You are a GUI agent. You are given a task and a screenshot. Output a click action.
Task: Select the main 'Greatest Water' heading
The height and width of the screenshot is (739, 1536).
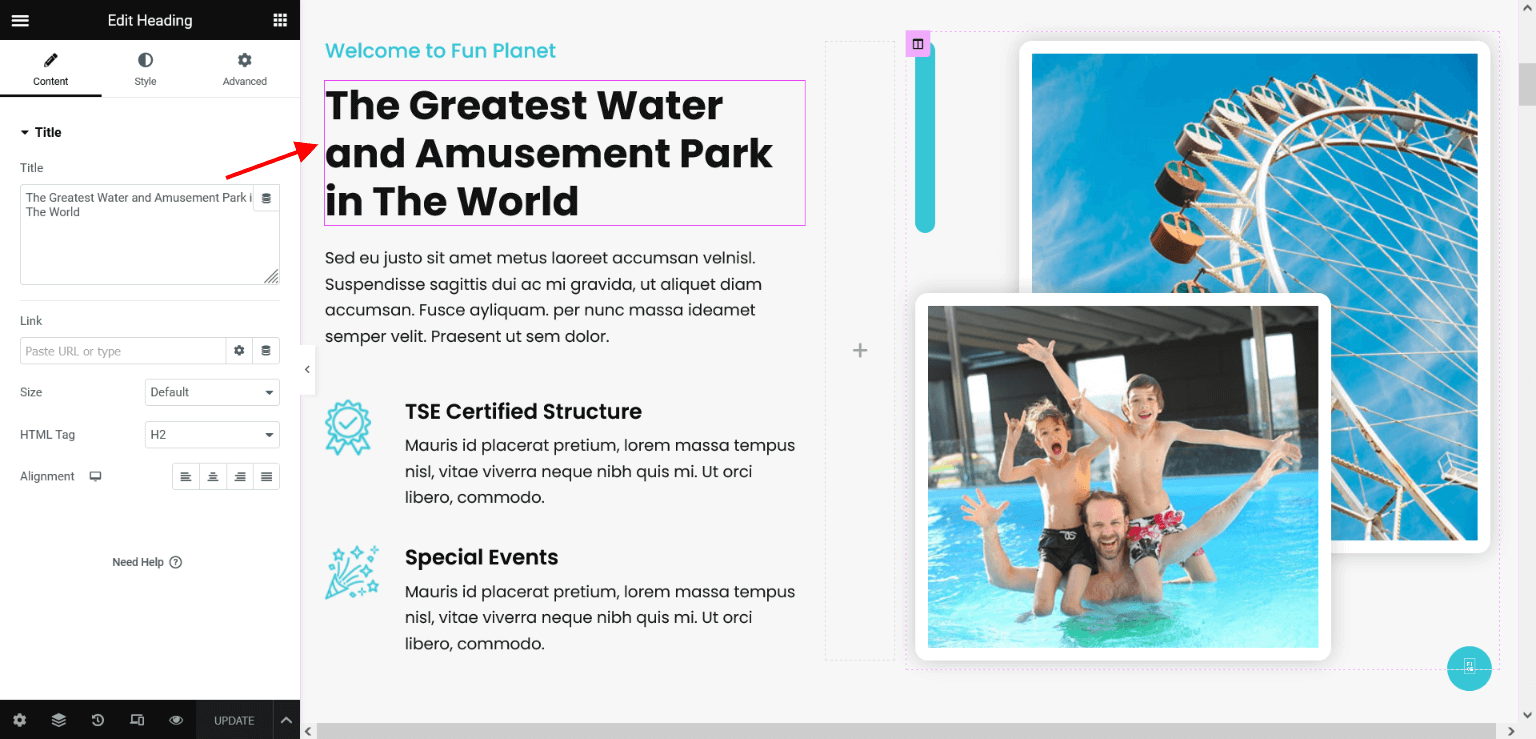(x=564, y=153)
